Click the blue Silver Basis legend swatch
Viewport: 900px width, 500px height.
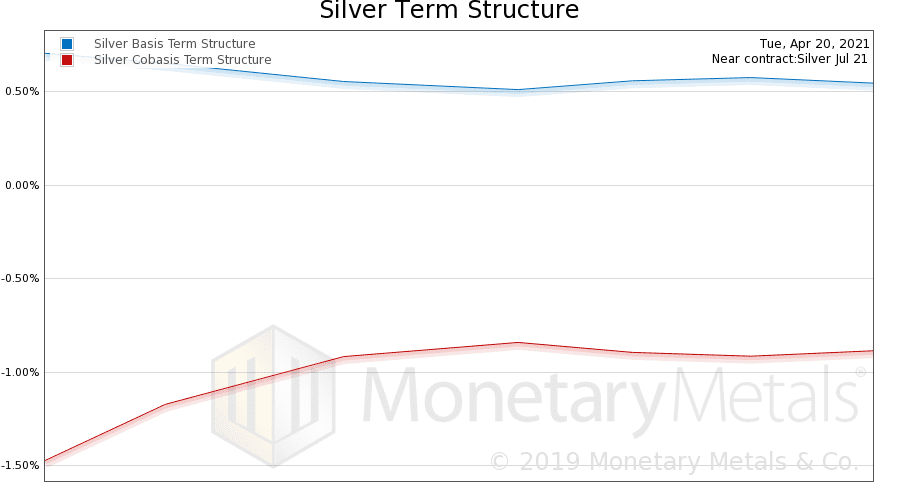point(67,44)
